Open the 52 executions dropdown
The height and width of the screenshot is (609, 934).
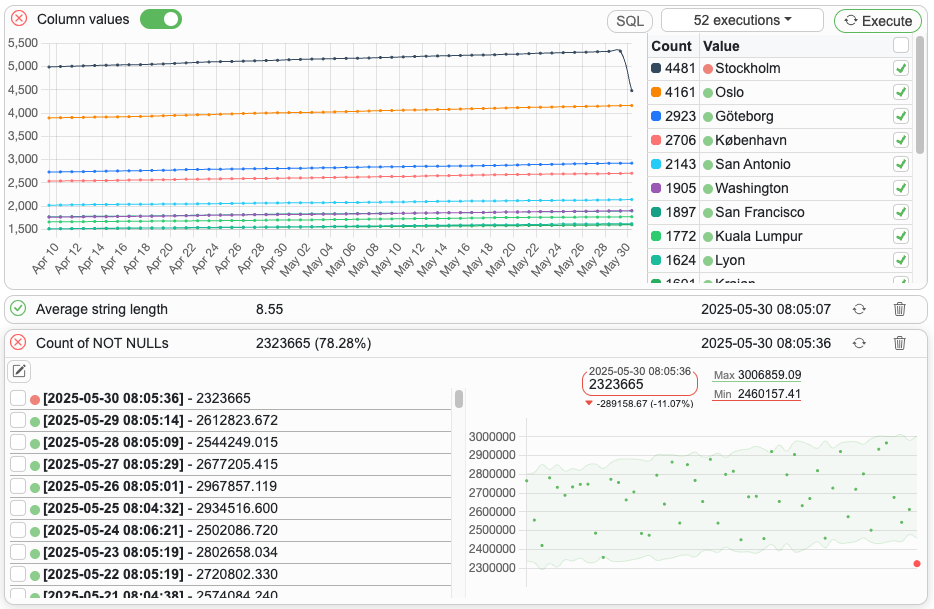click(x=742, y=20)
